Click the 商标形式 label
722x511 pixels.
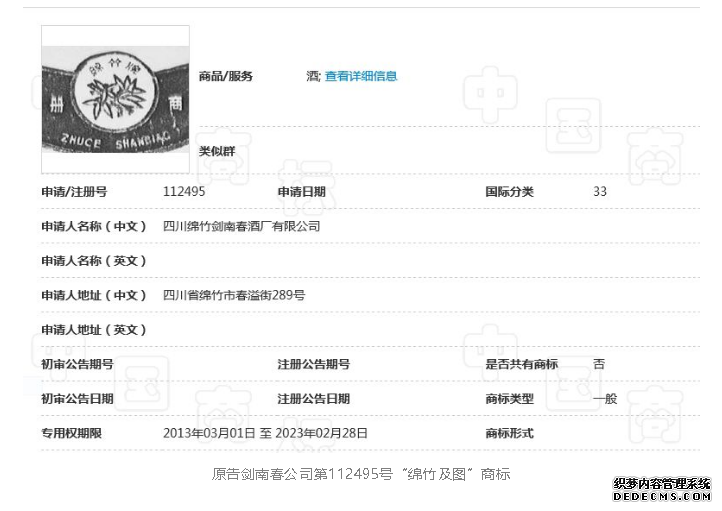509,433
